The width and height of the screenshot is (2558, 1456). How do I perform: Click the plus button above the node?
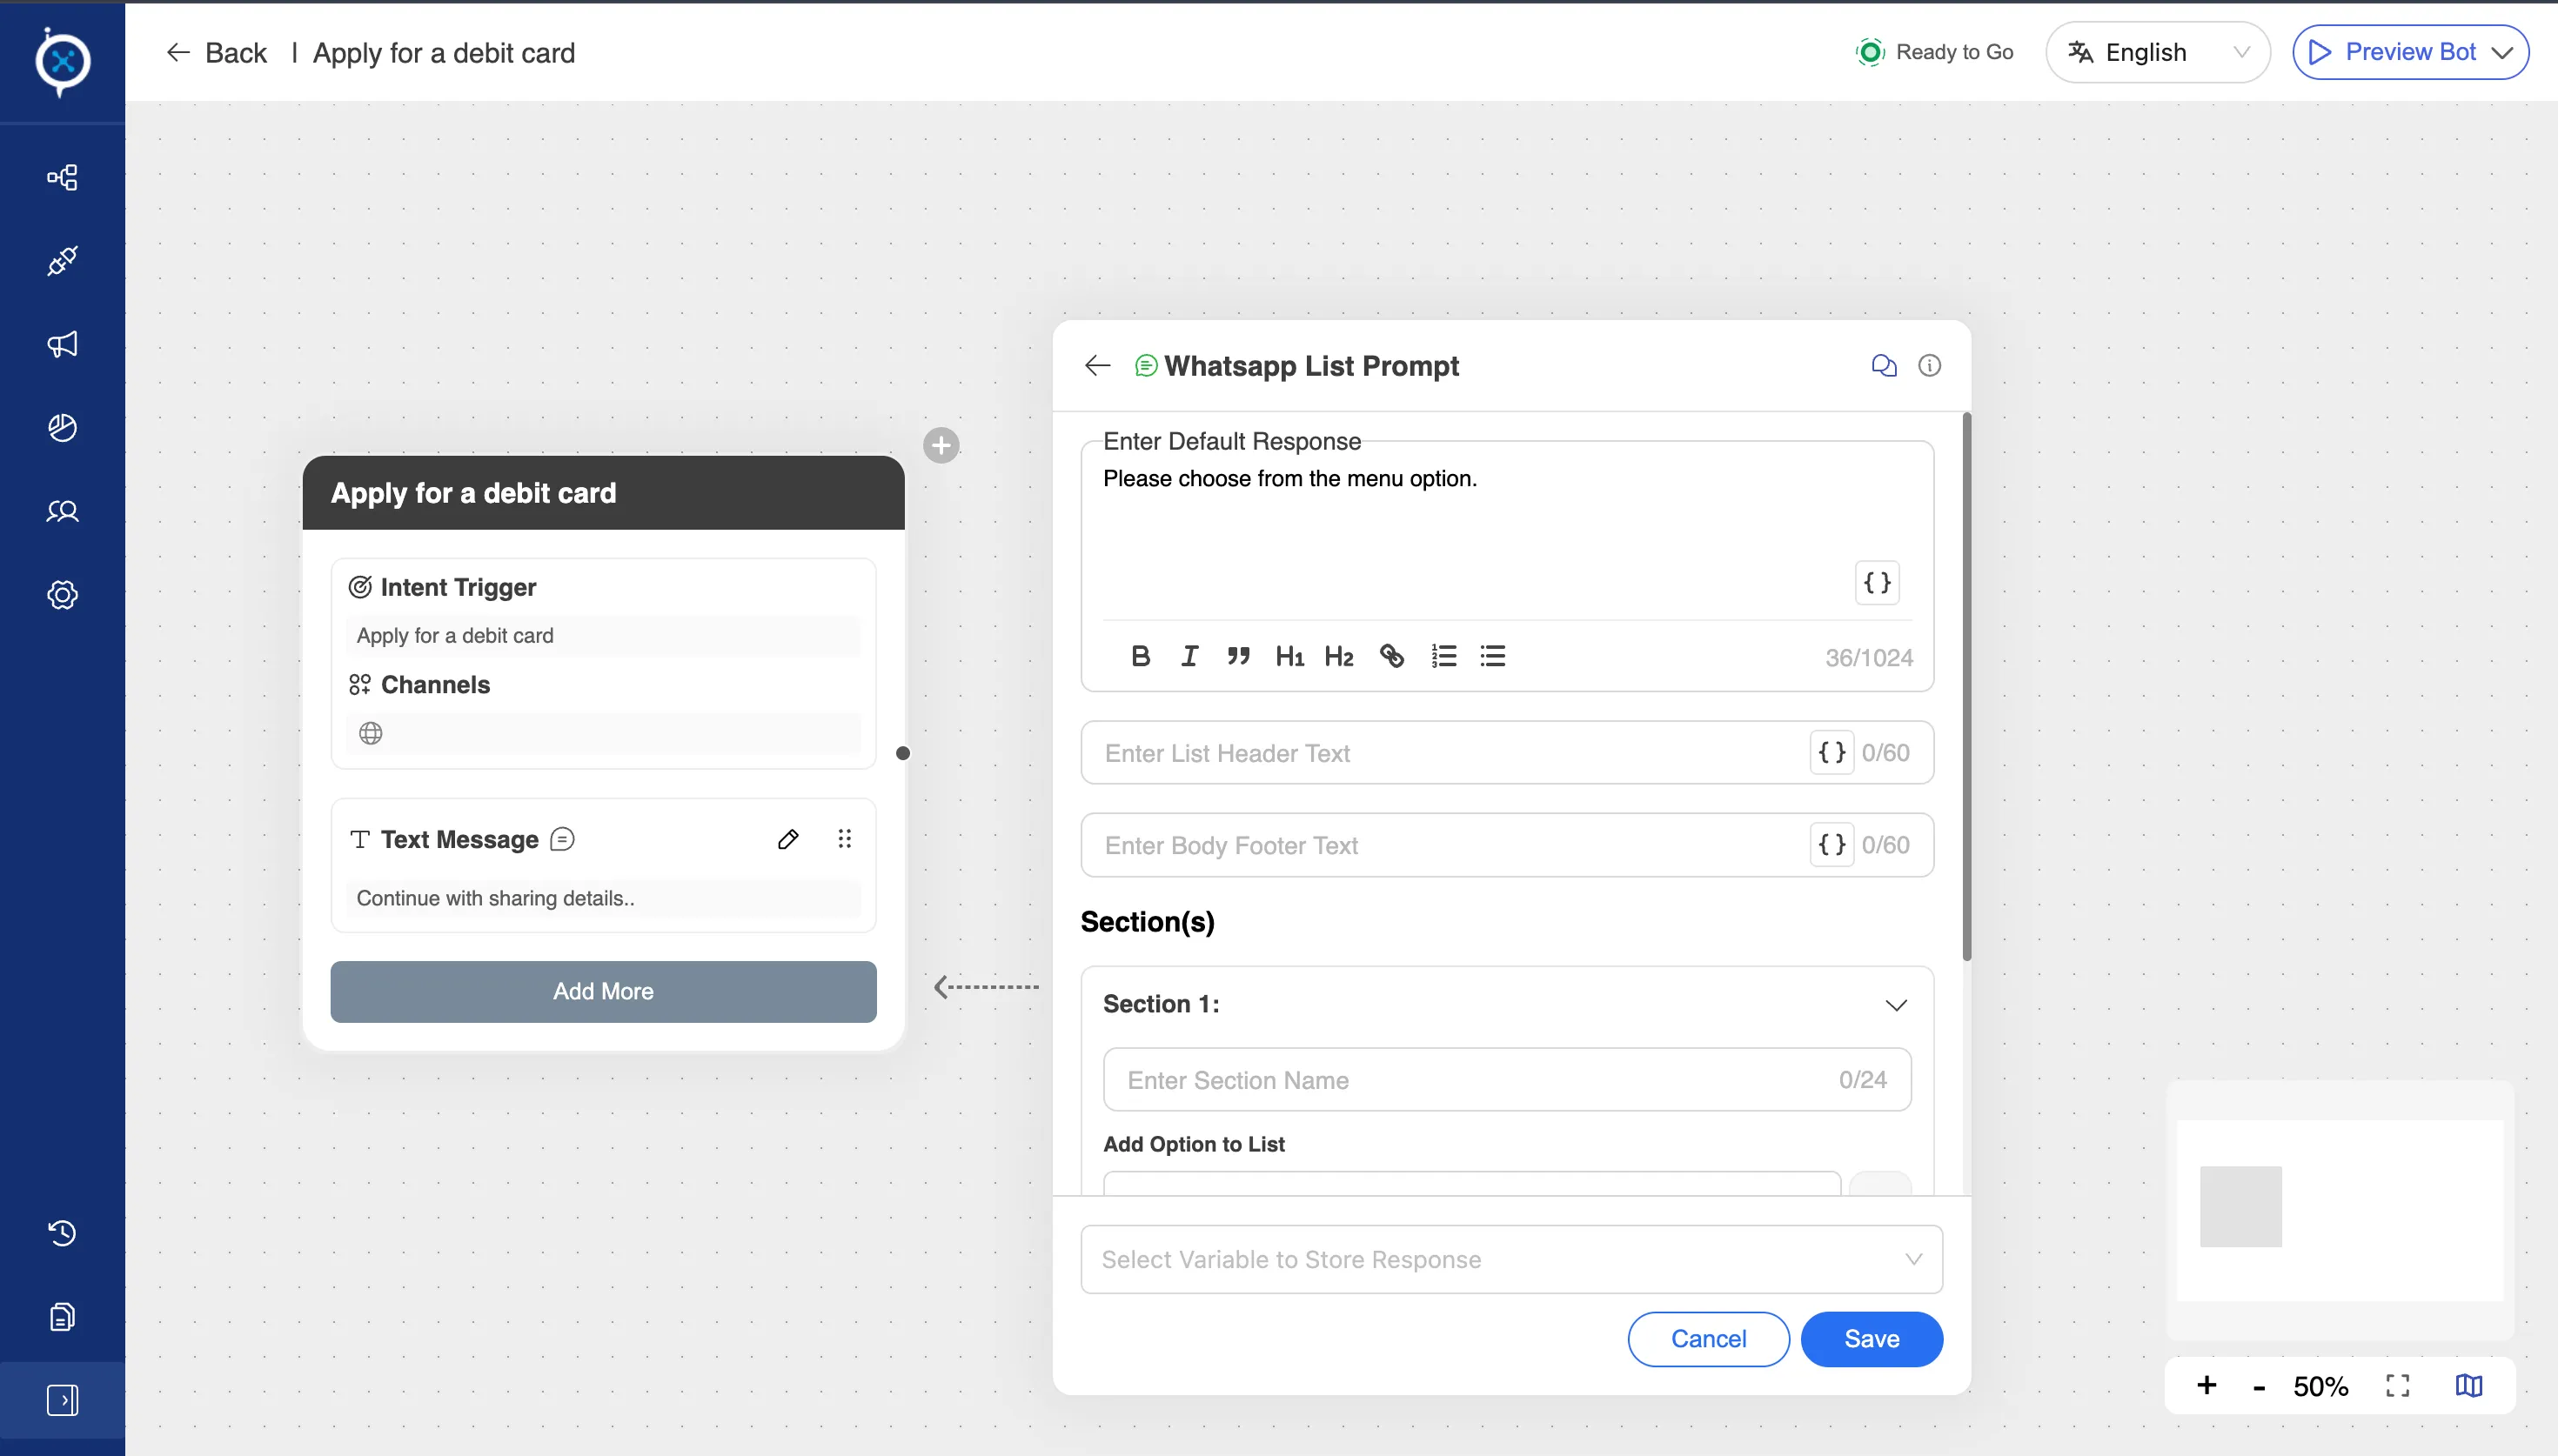(940, 445)
